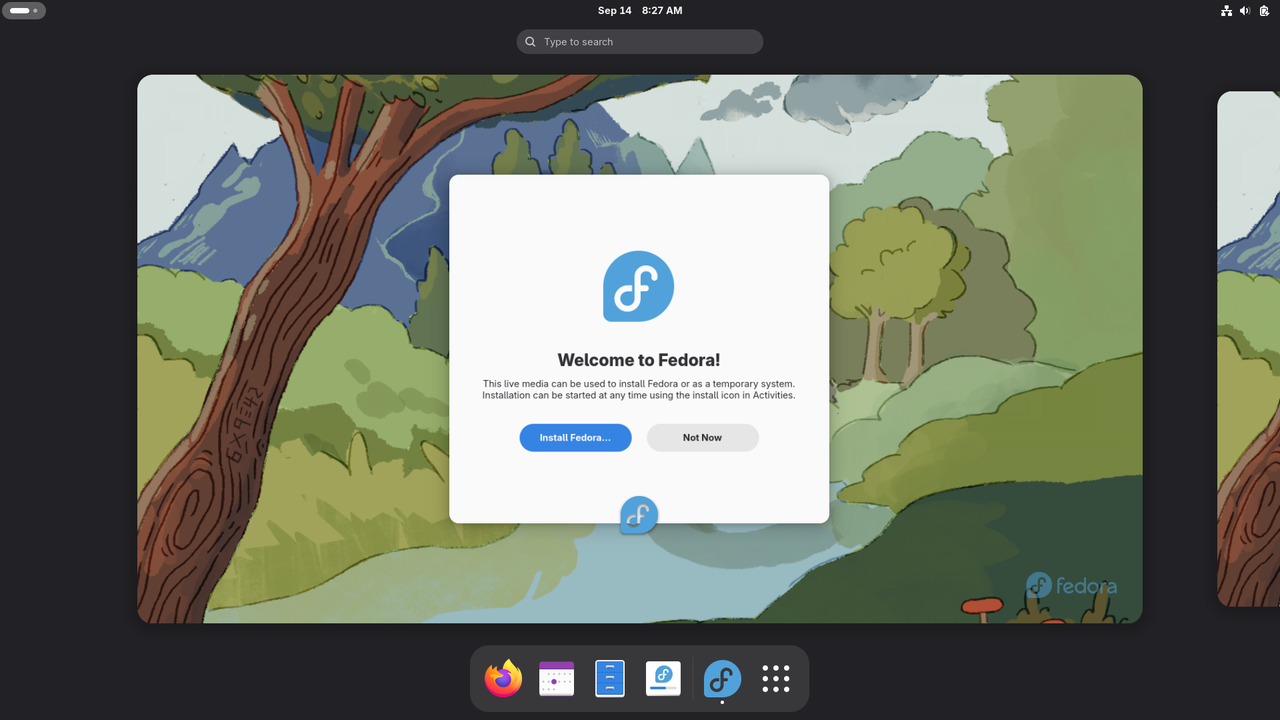Open the Sep 14 8:27 AM clock menu
1280x720 pixels.
640,11
